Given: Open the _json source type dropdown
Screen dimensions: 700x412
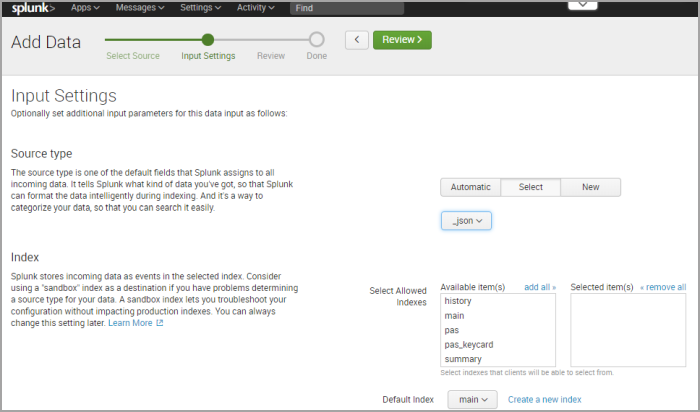Looking at the screenshot, I should pos(466,220).
